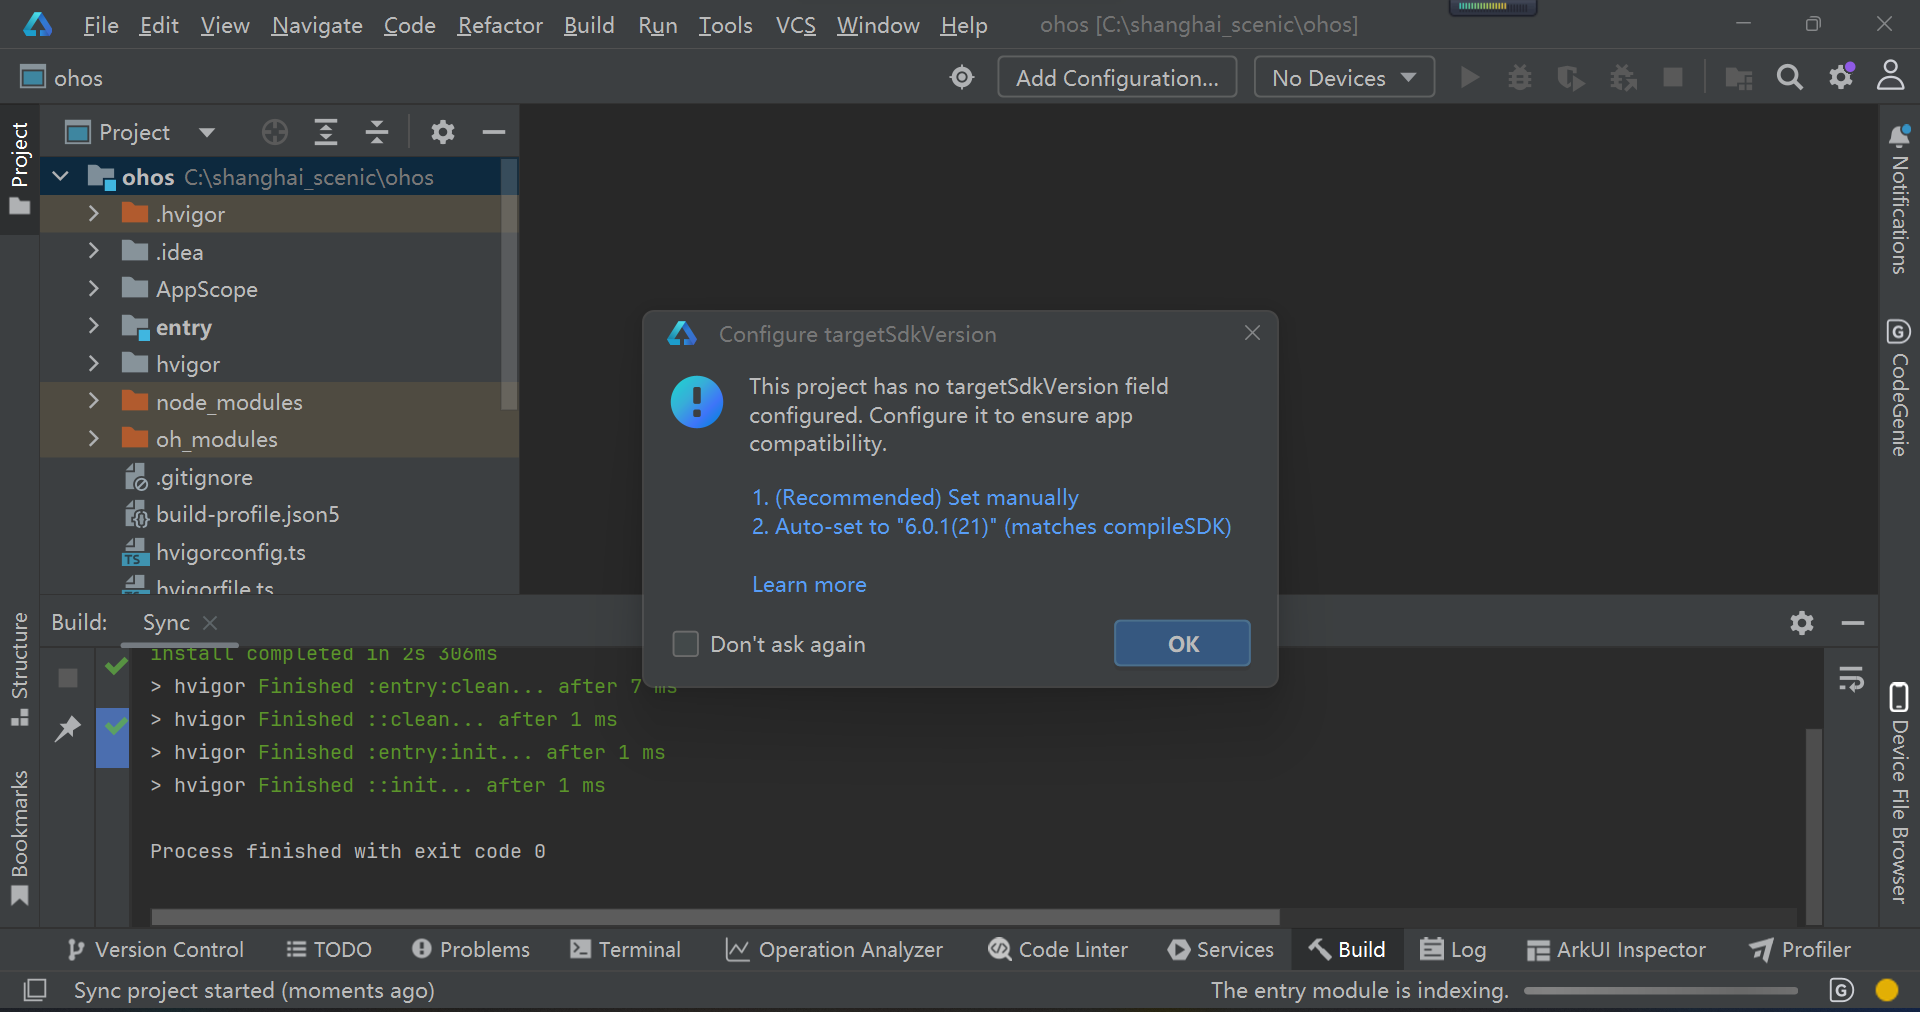Click the Set manually recommended link
Image resolution: width=1920 pixels, height=1012 pixels.
click(x=915, y=497)
